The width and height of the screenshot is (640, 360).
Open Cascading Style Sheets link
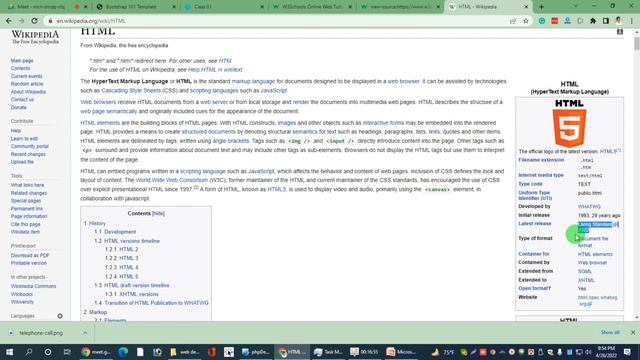(131, 90)
